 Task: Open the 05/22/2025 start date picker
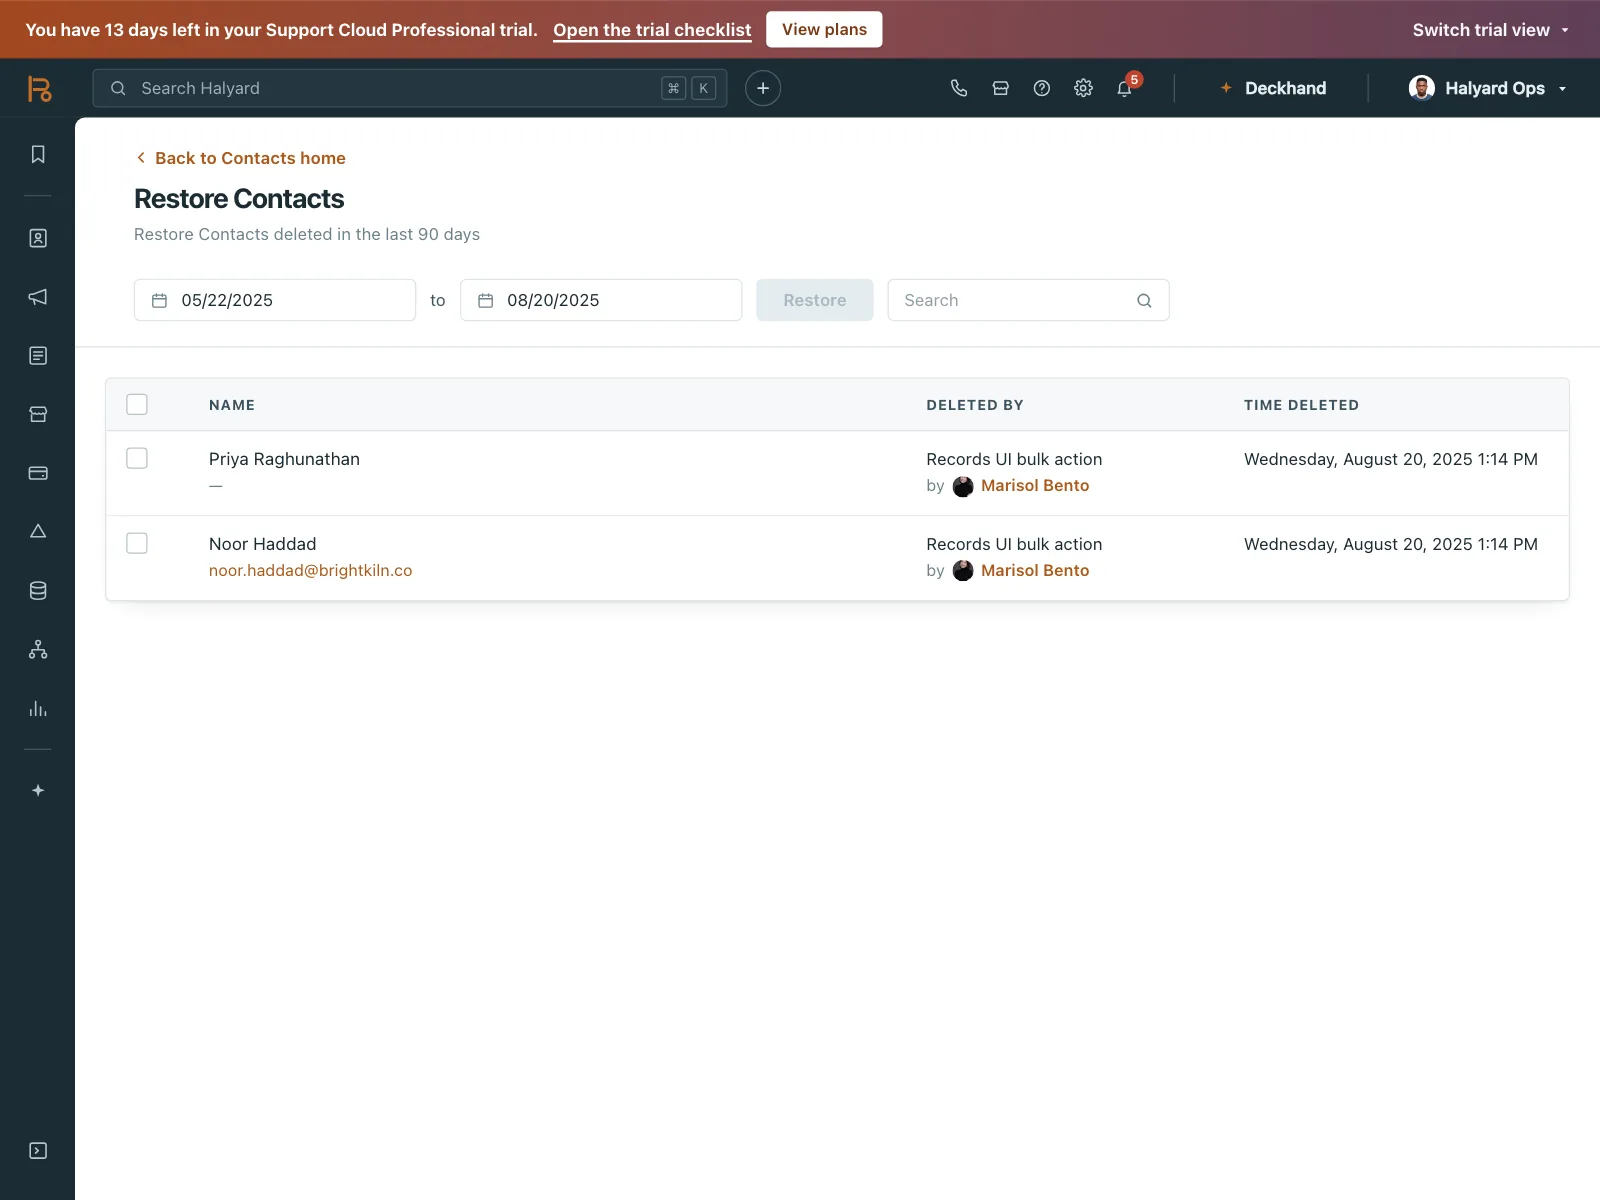[275, 300]
